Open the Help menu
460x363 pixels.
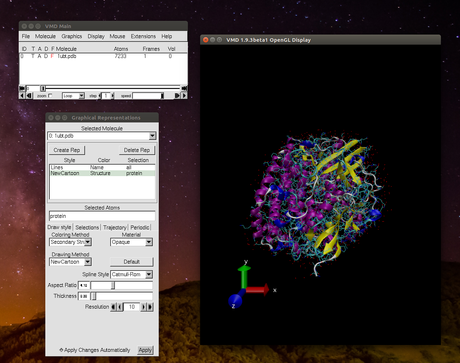tap(167, 36)
